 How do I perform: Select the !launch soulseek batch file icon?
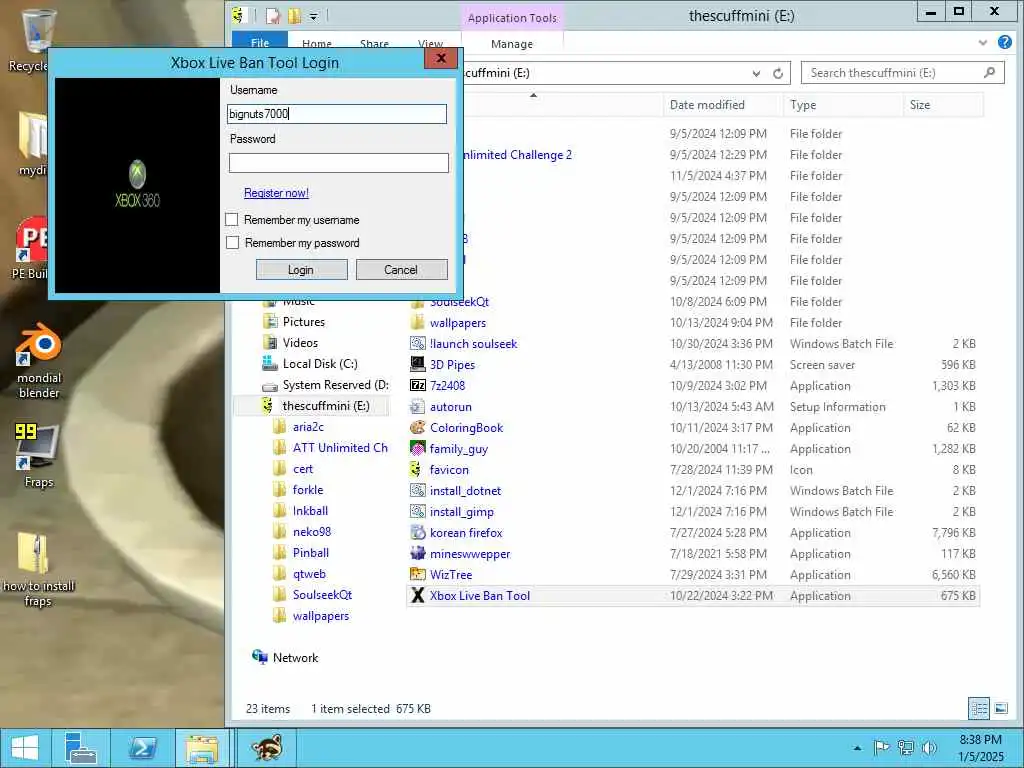417,343
